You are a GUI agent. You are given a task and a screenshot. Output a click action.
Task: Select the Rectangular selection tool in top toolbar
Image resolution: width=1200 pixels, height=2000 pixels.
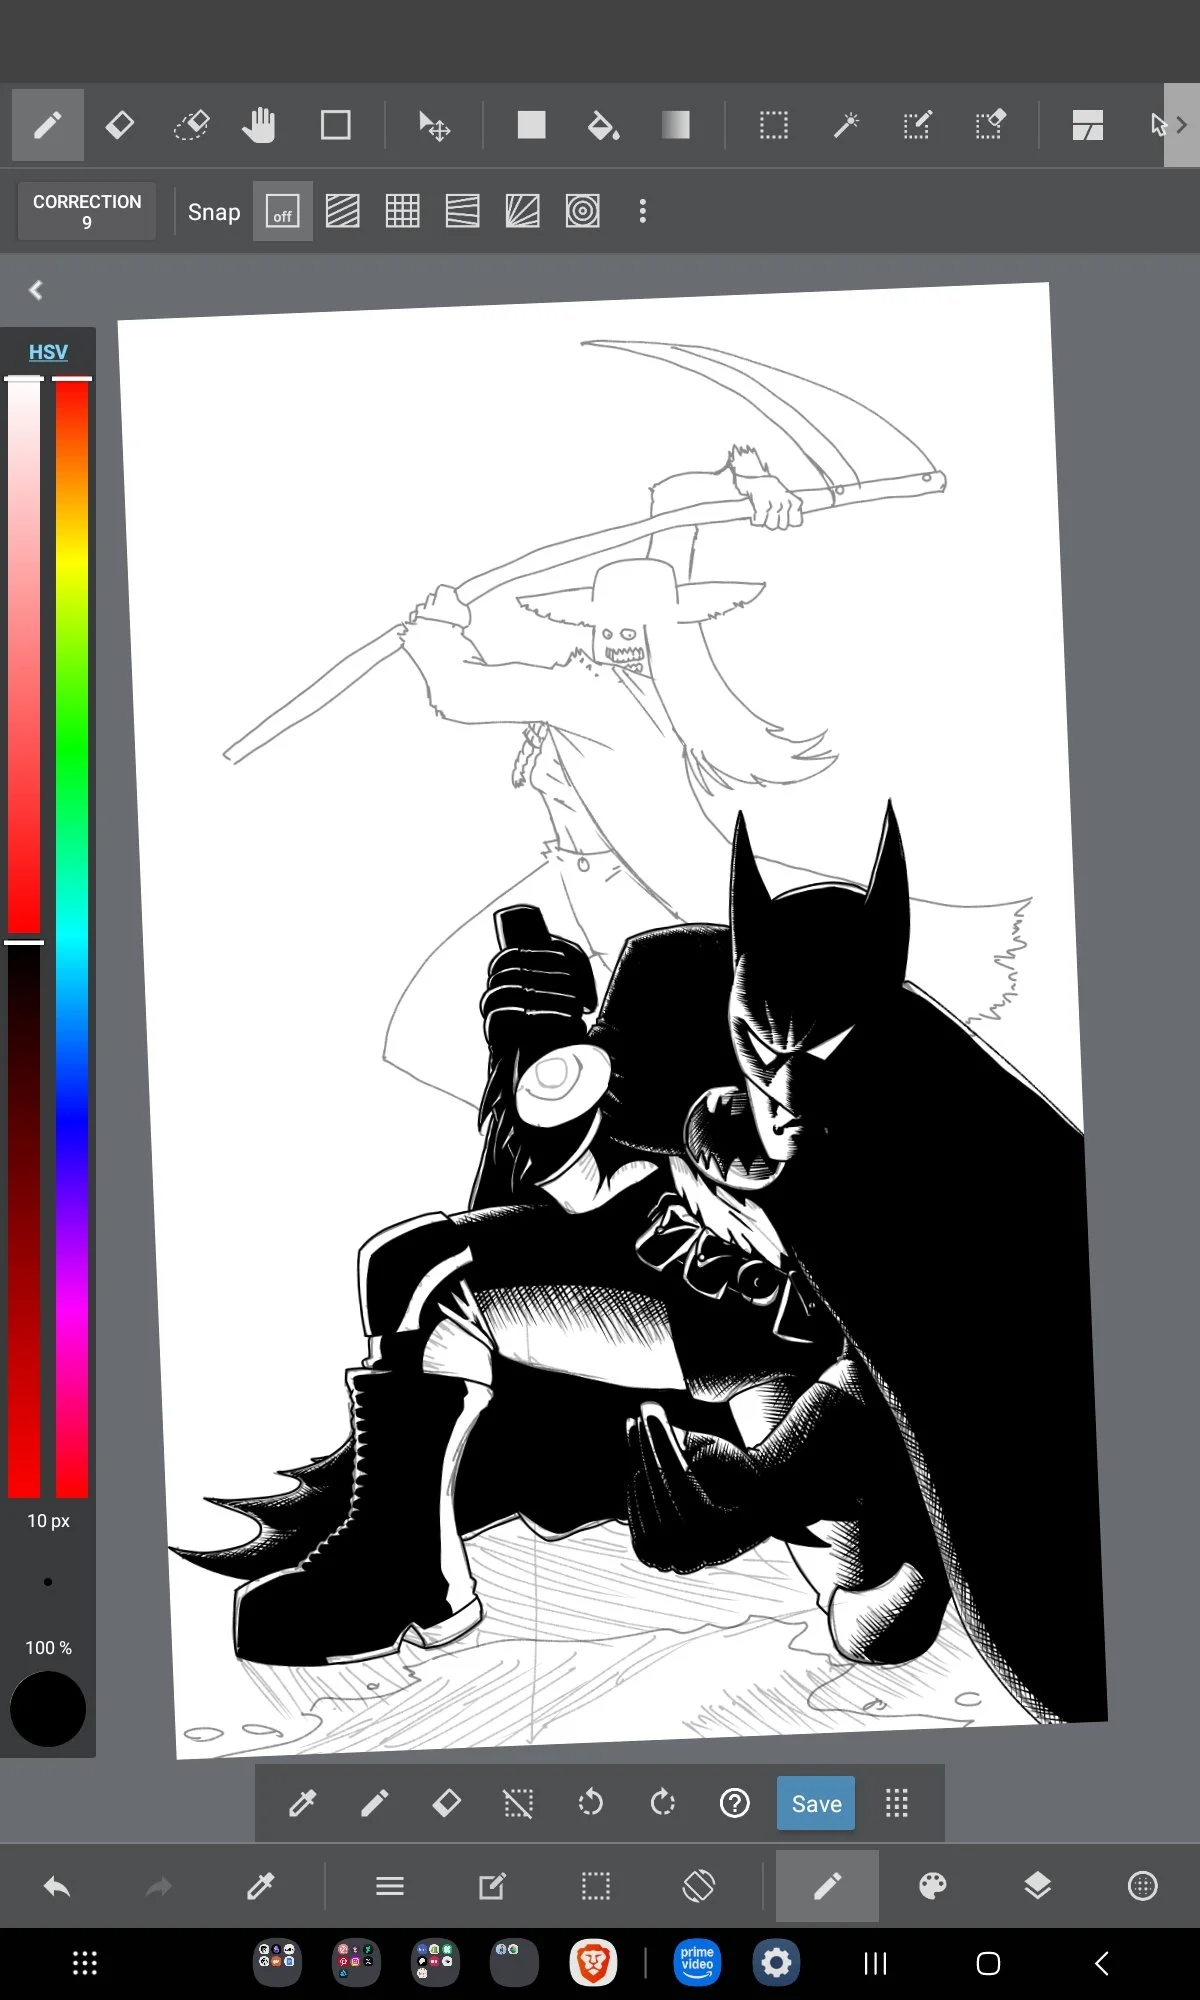773,125
